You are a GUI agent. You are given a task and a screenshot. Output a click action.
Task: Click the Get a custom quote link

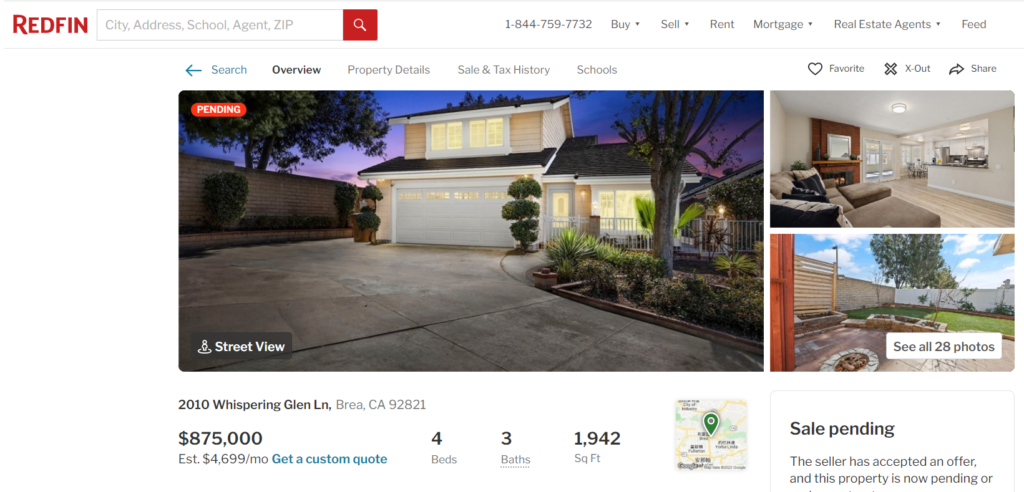329,459
